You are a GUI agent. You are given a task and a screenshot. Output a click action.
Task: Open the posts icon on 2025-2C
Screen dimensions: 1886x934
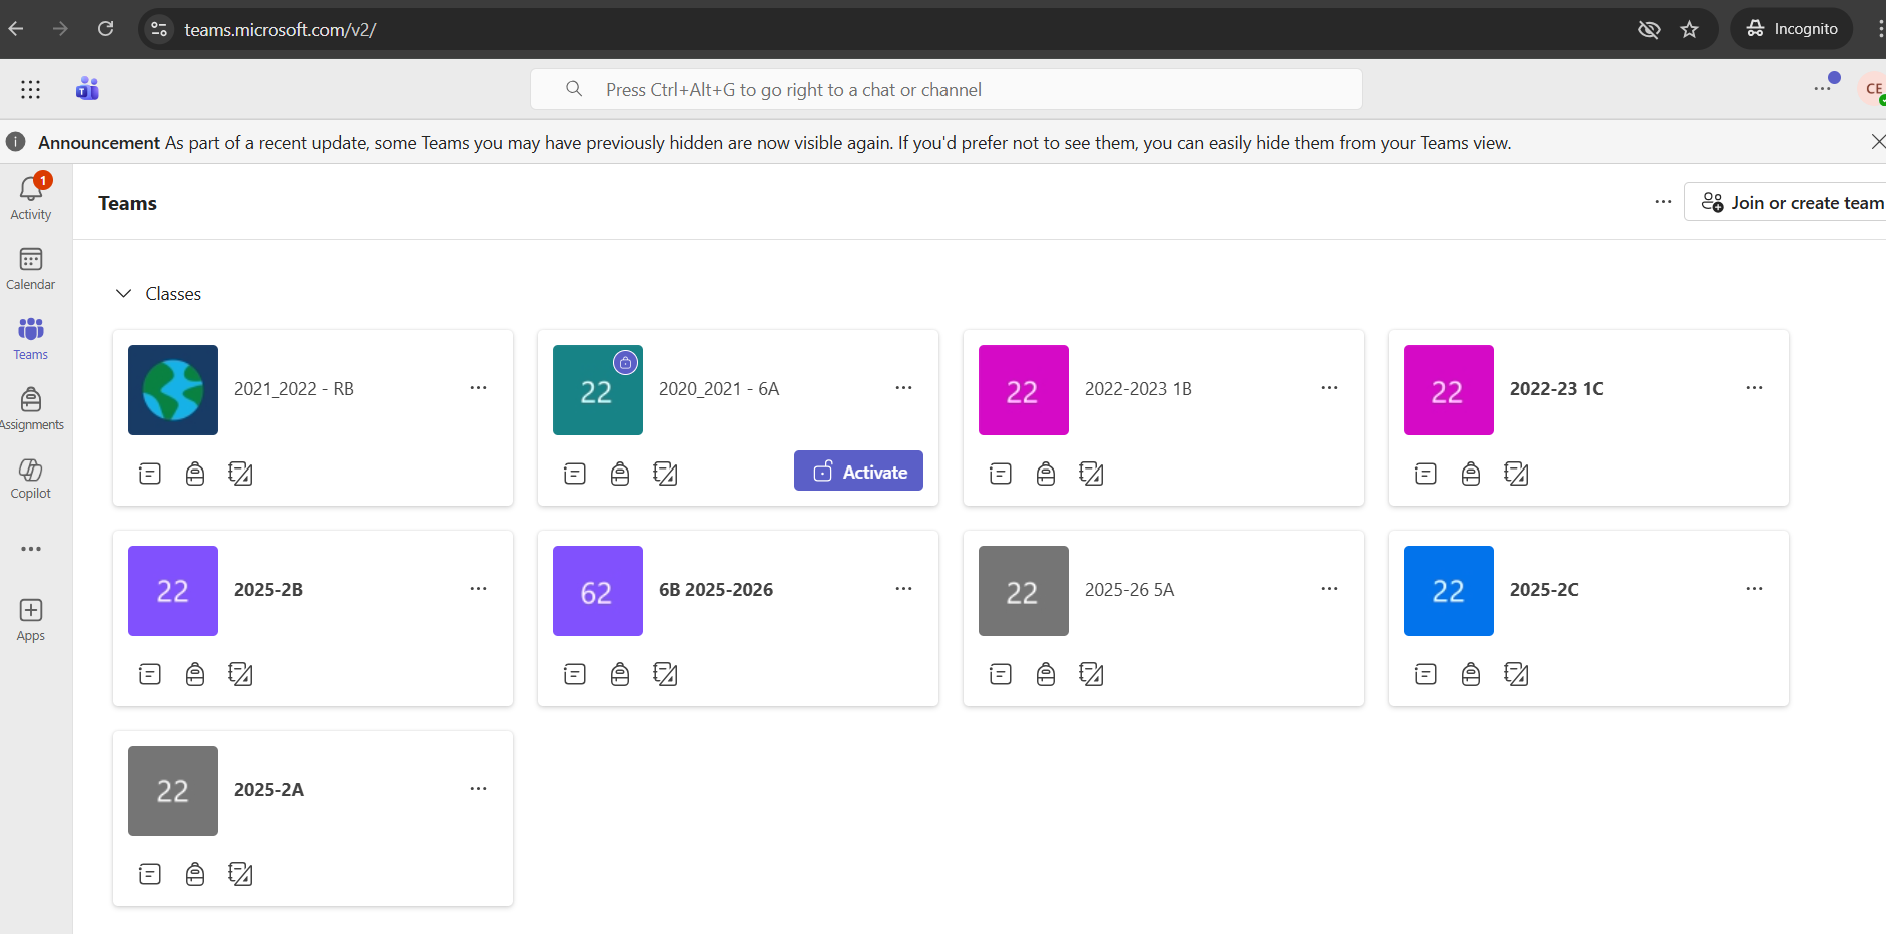tap(1426, 675)
